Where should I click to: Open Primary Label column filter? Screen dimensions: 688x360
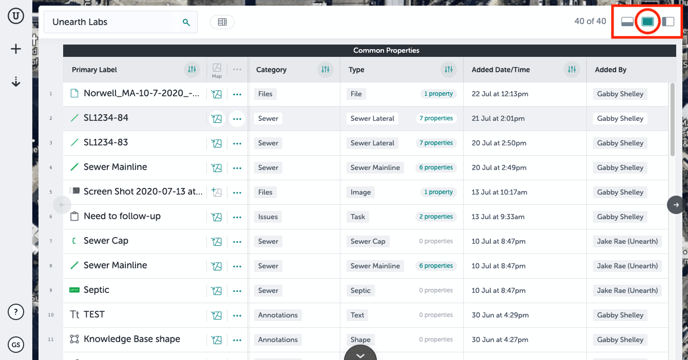pos(192,69)
